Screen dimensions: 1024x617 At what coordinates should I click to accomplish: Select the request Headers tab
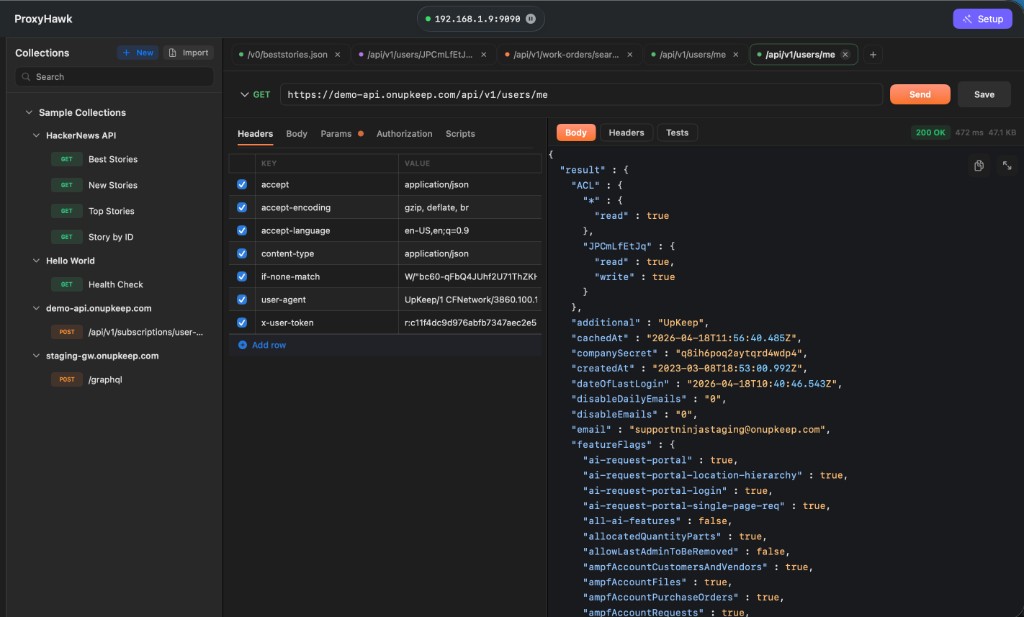pyautogui.click(x=255, y=134)
